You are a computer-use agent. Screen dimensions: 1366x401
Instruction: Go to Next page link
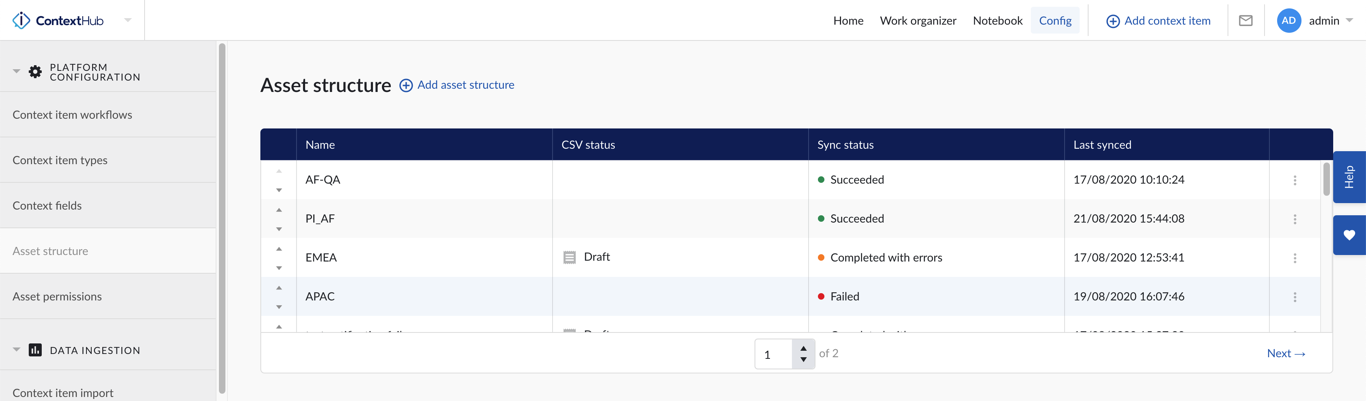point(1286,353)
